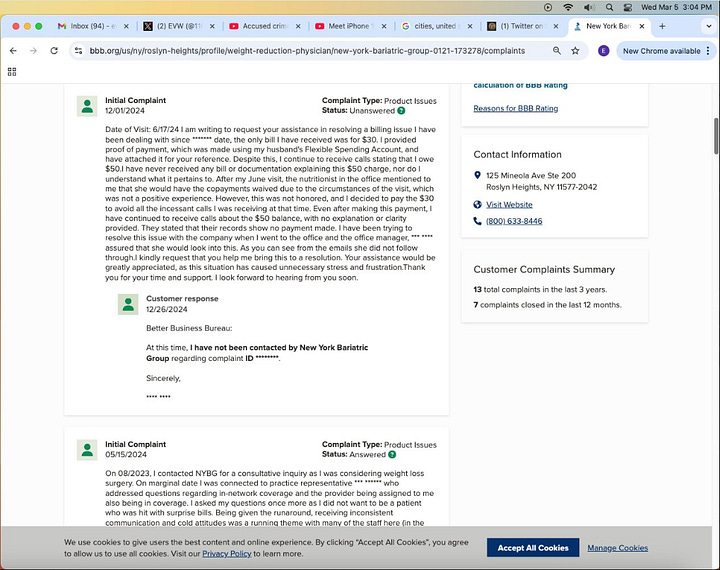Open site information icon in address bar
Viewport: 720px width, 570px height.
pos(79,51)
